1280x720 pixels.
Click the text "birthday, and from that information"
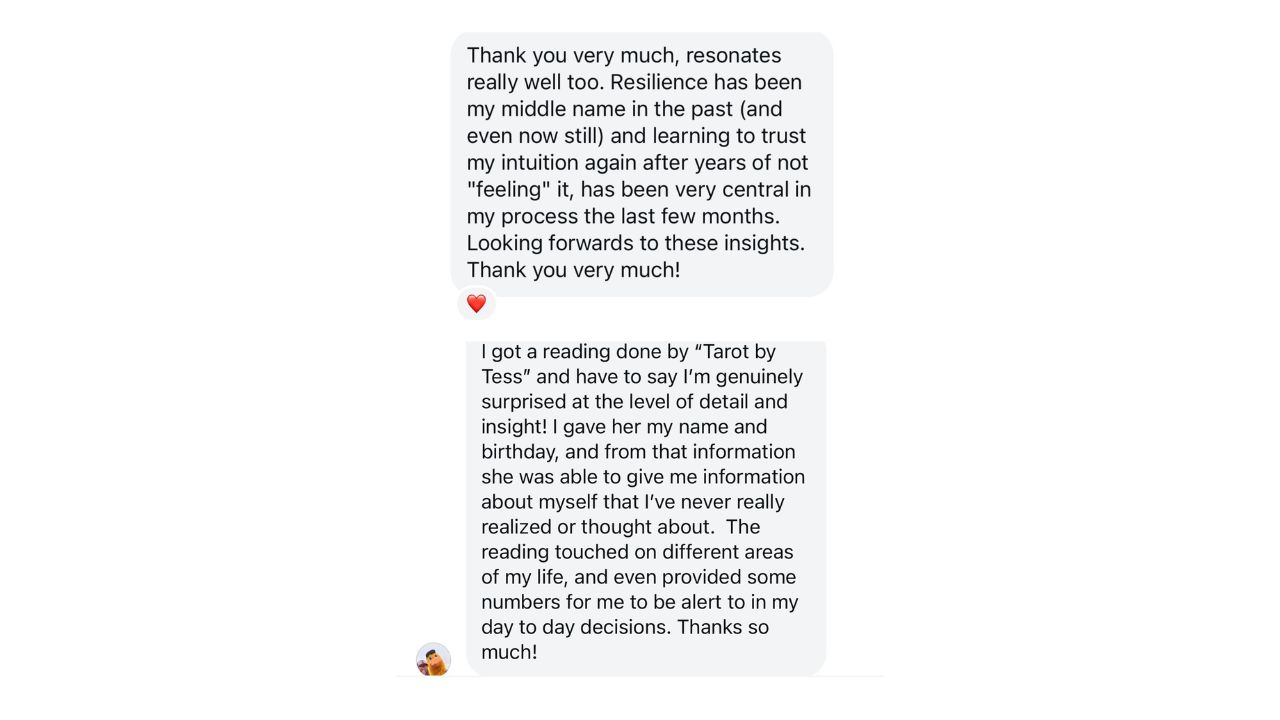[x=638, y=452]
